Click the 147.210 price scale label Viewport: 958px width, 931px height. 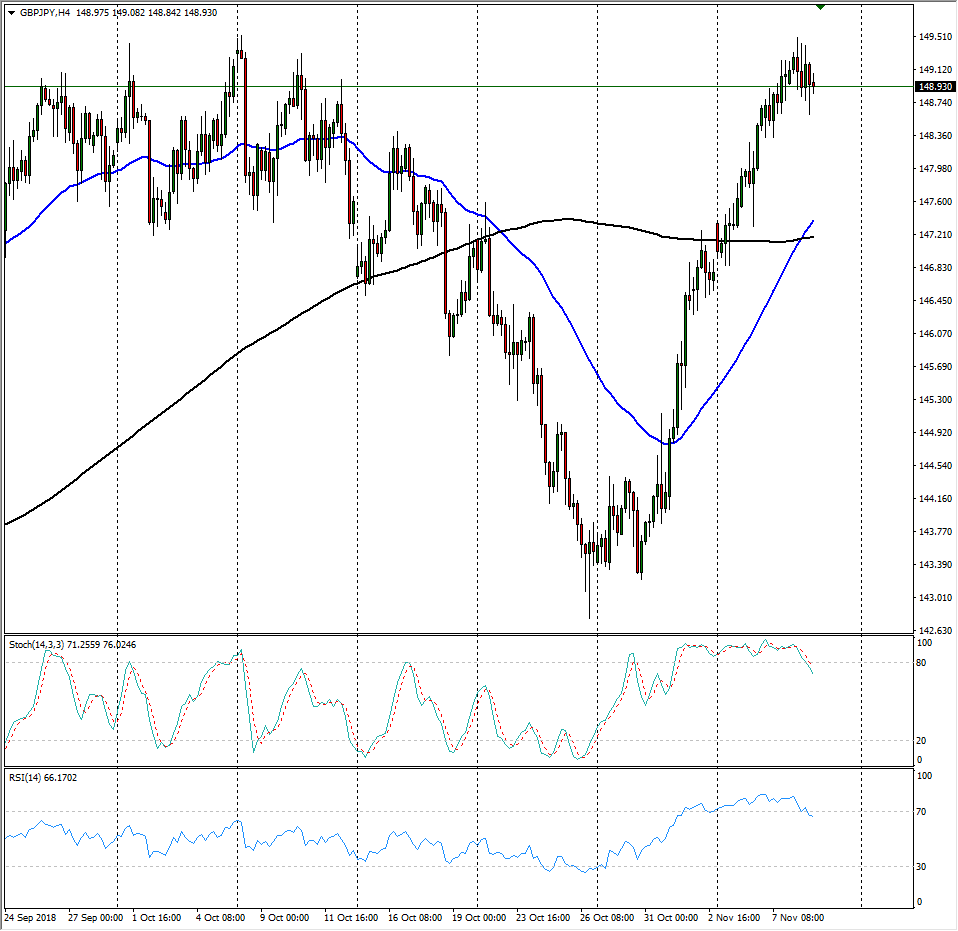click(935, 235)
